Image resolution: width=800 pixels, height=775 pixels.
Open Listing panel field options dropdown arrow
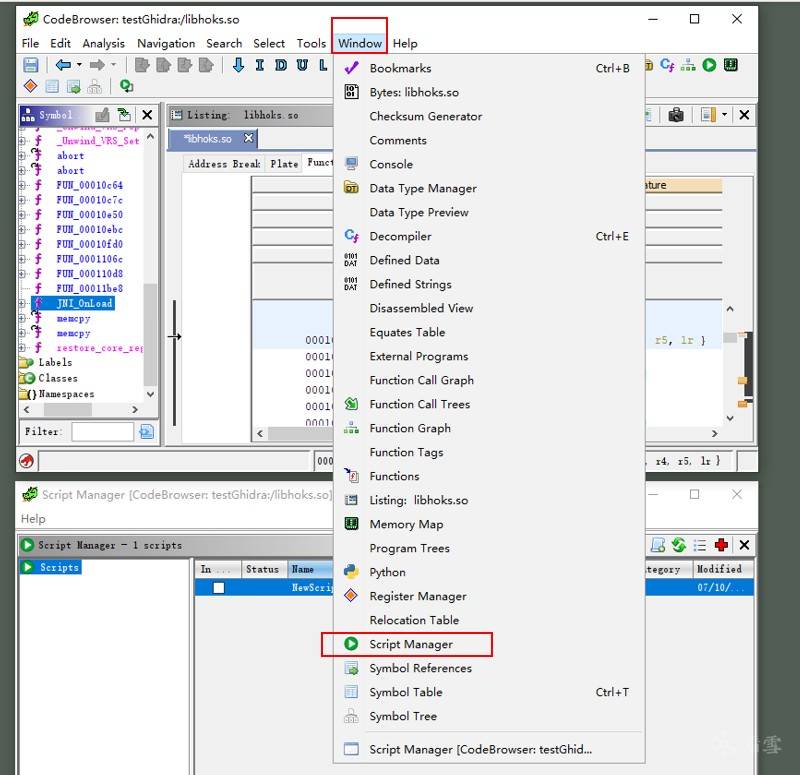724,115
